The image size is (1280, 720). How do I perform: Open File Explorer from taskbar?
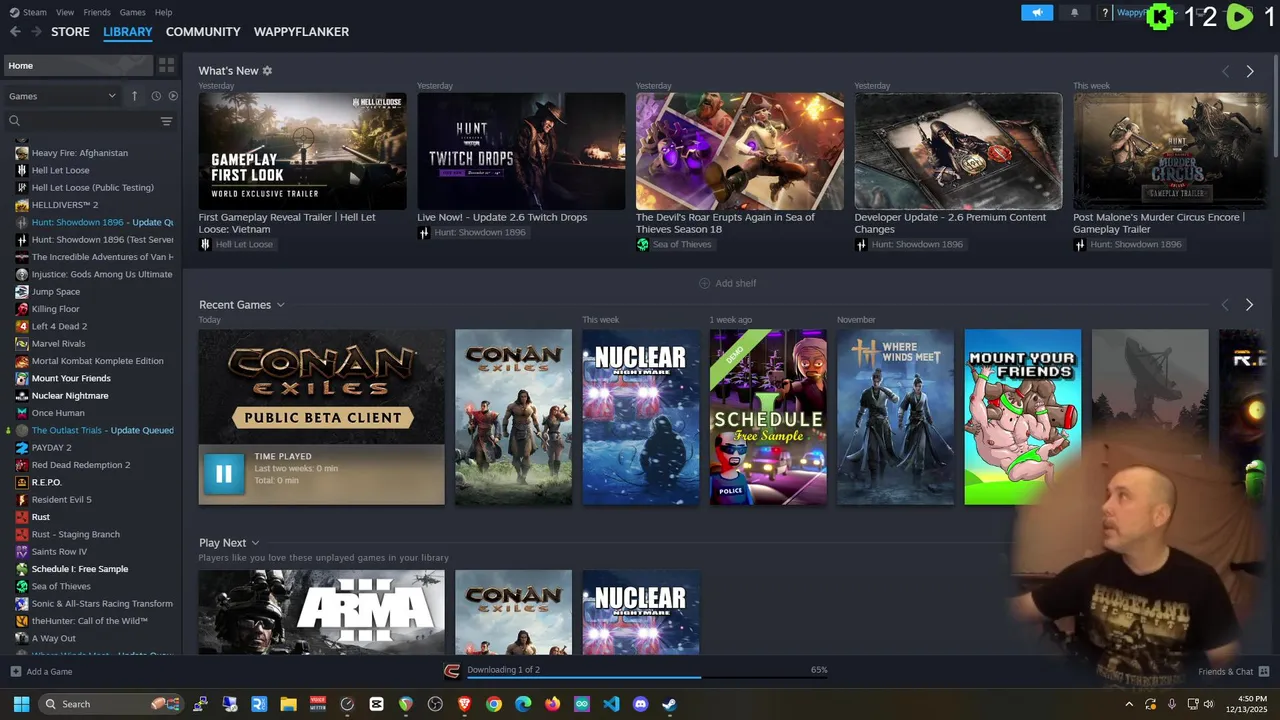[x=288, y=704]
